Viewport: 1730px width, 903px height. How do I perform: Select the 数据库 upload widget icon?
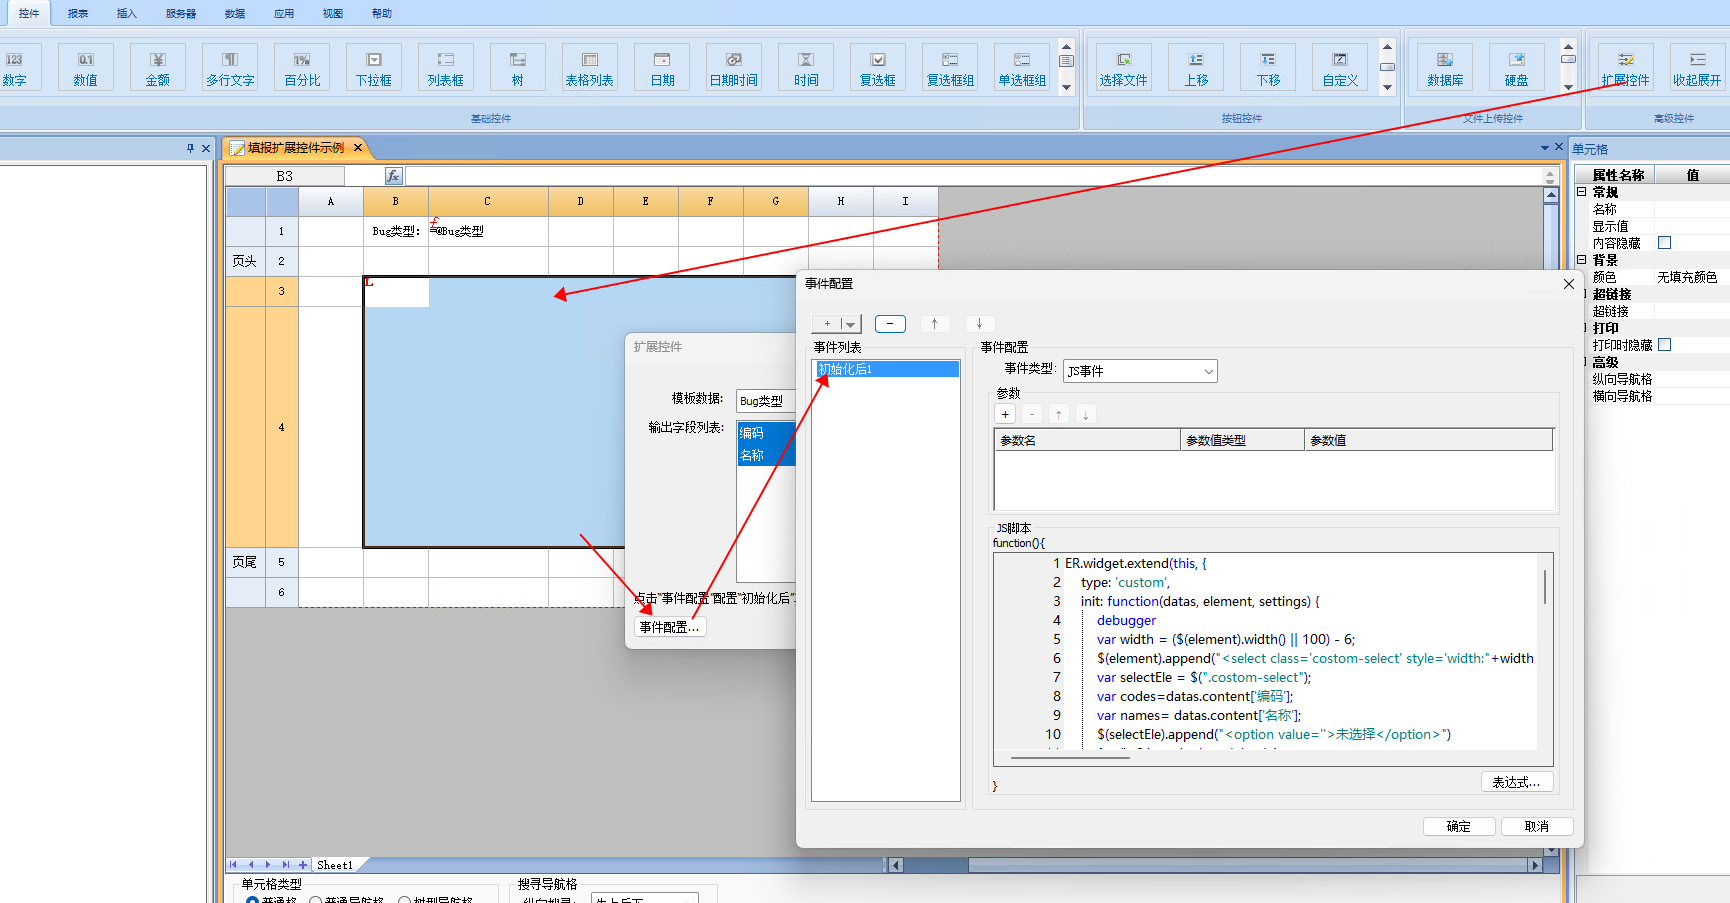(1445, 68)
